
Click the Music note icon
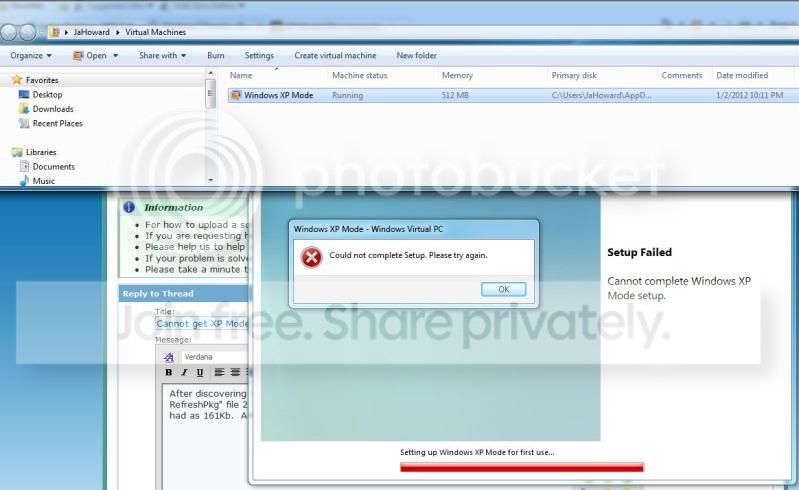click(x=24, y=180)
